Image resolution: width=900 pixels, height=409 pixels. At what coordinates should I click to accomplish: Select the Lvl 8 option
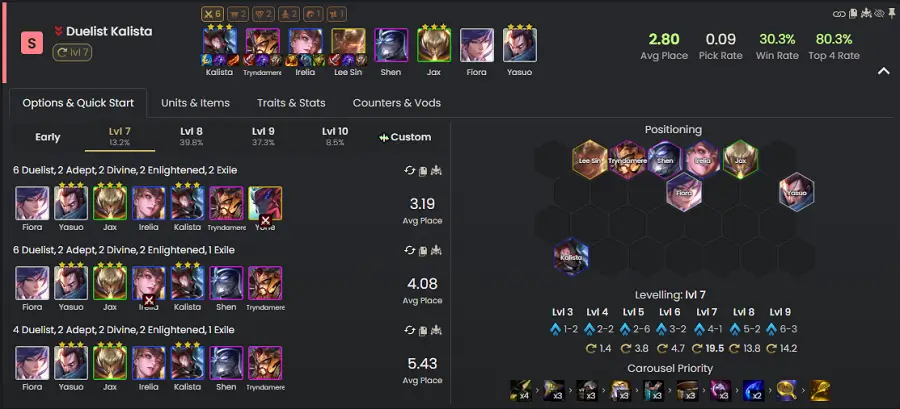tap(191, 136)
